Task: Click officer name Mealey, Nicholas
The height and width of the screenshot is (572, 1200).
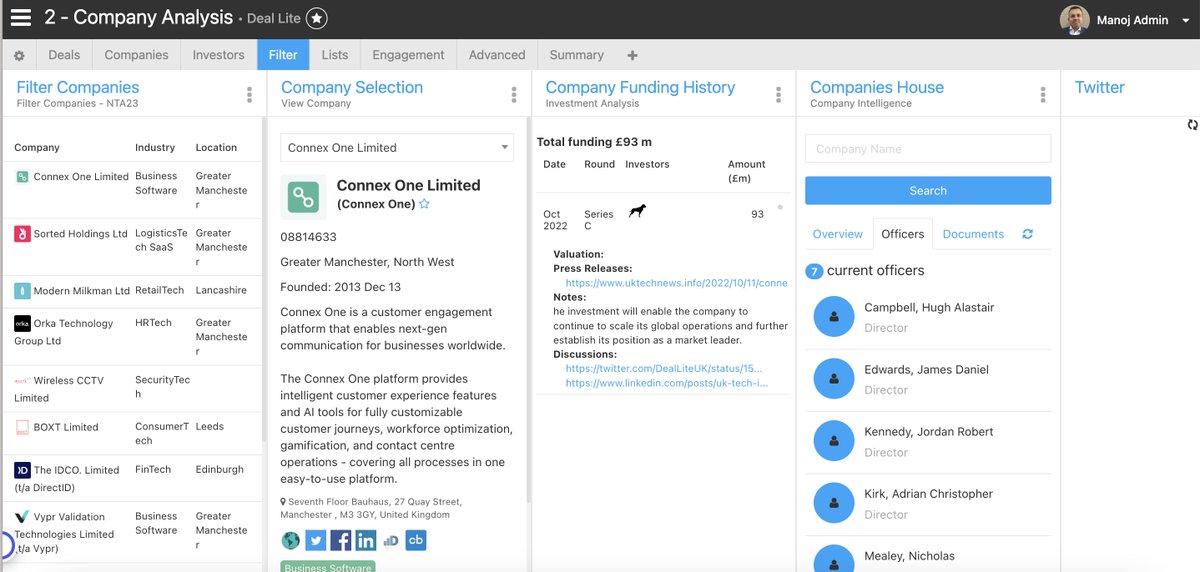Action: 909,556
